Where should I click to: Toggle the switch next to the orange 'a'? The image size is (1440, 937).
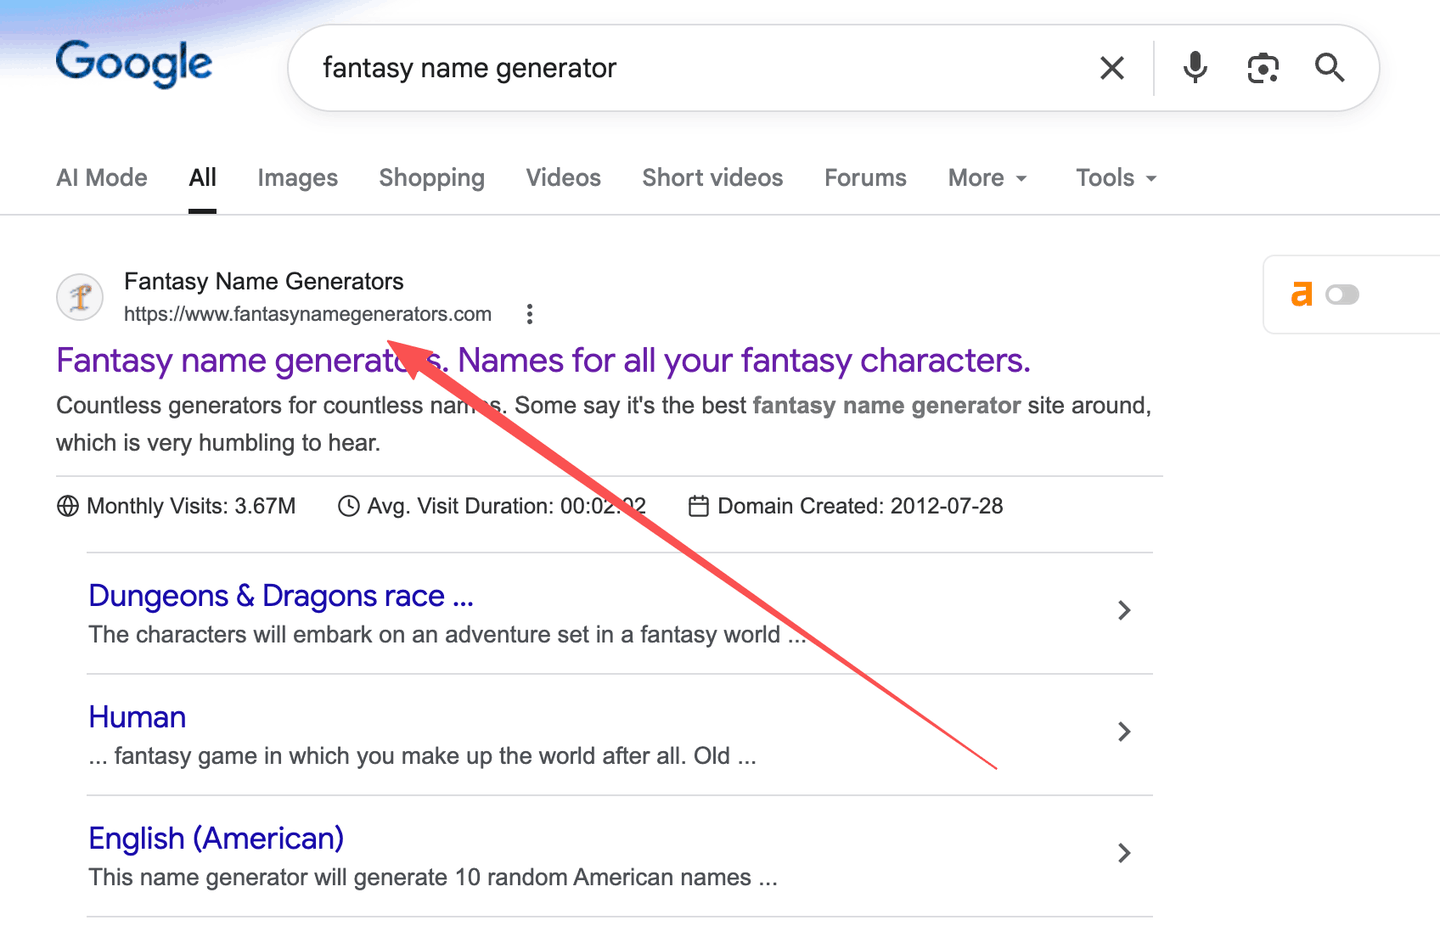pyautogui.click(x=1342, y=295)
